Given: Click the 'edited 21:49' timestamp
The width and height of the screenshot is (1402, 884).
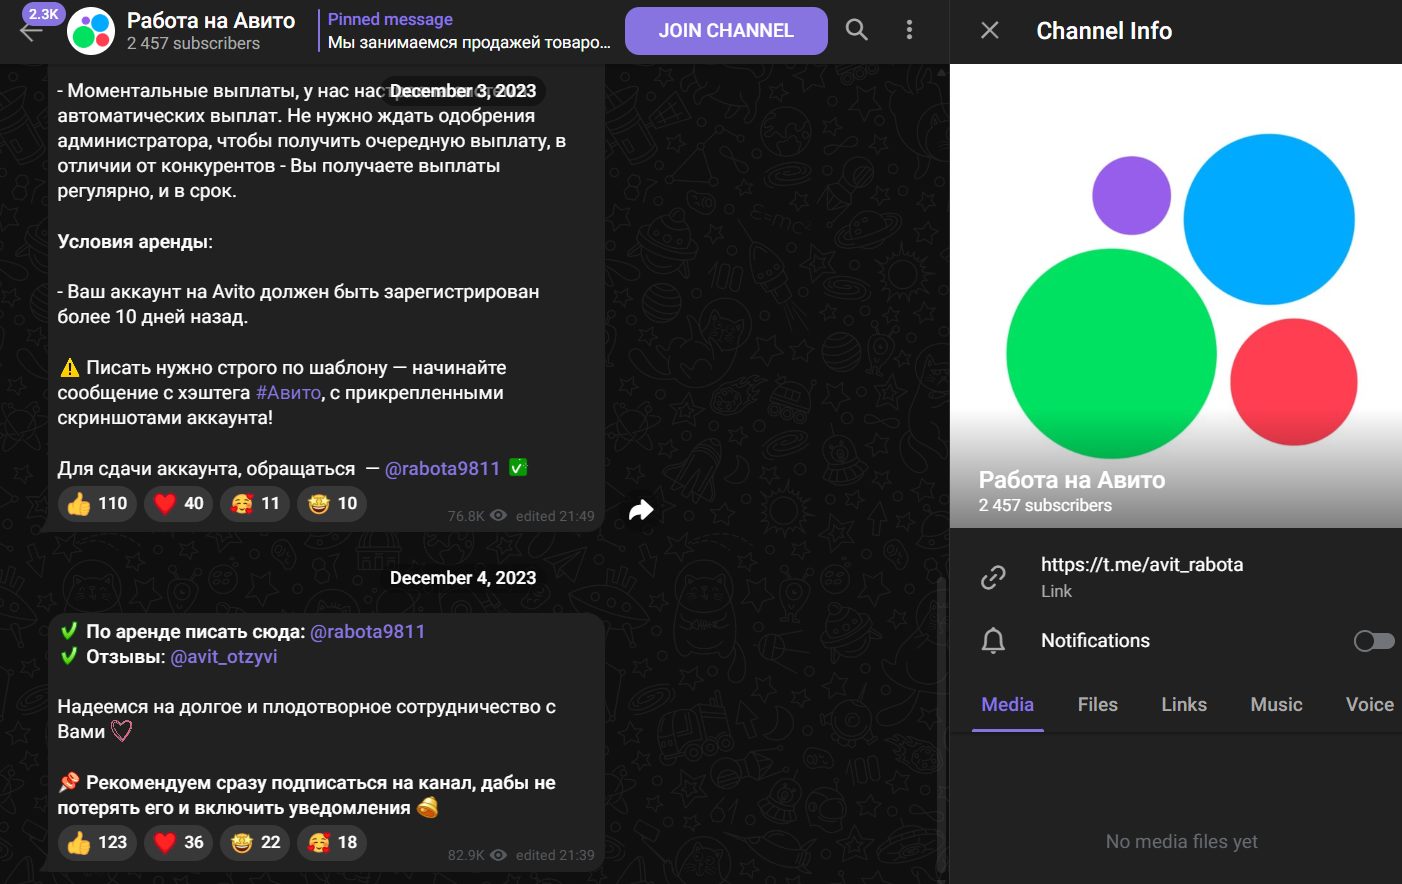Looking at the screenshot, I should (x=555, y=516).
